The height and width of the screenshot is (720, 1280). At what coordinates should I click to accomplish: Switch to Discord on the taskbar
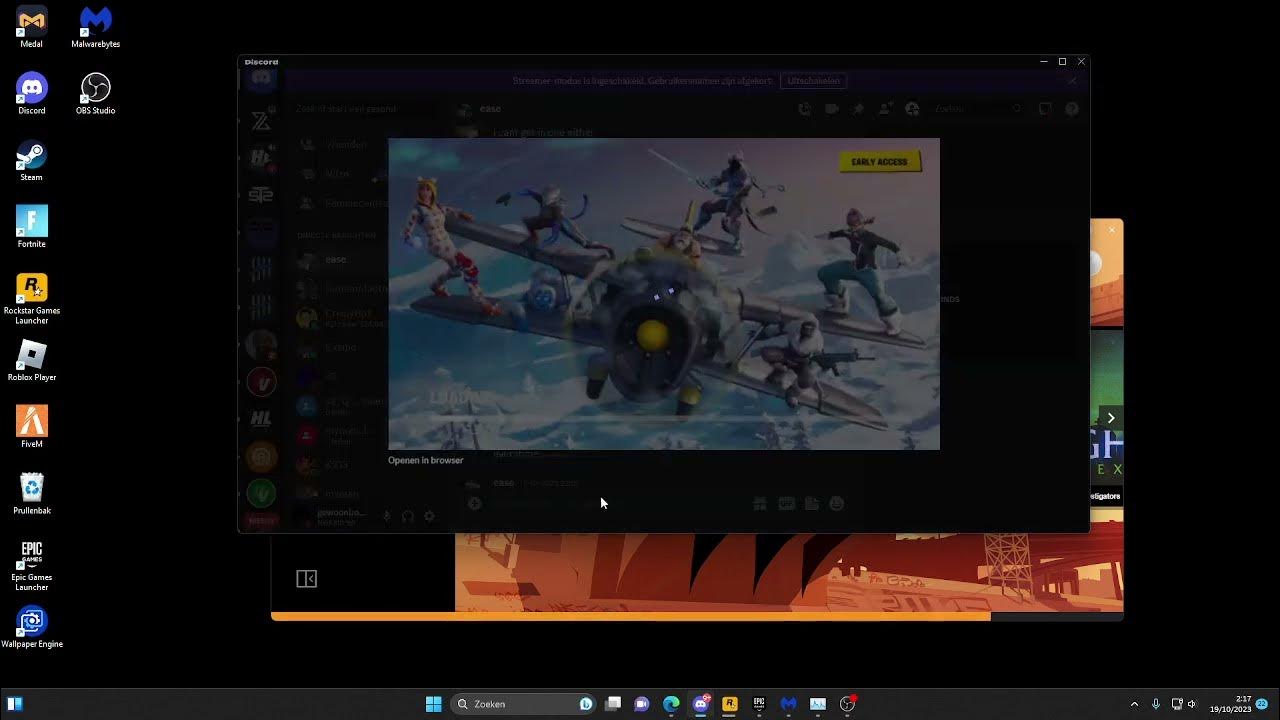701,704
